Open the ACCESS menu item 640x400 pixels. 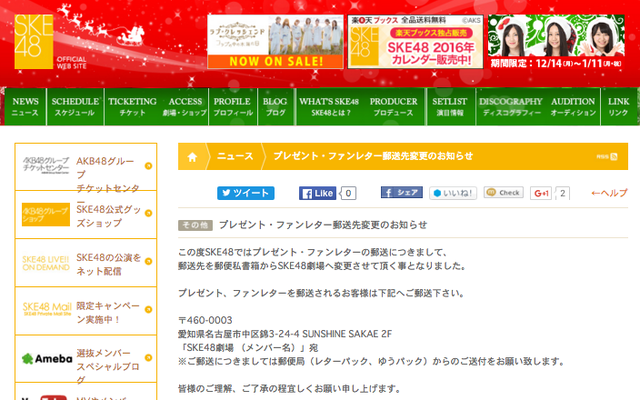[x=185, y=107]
